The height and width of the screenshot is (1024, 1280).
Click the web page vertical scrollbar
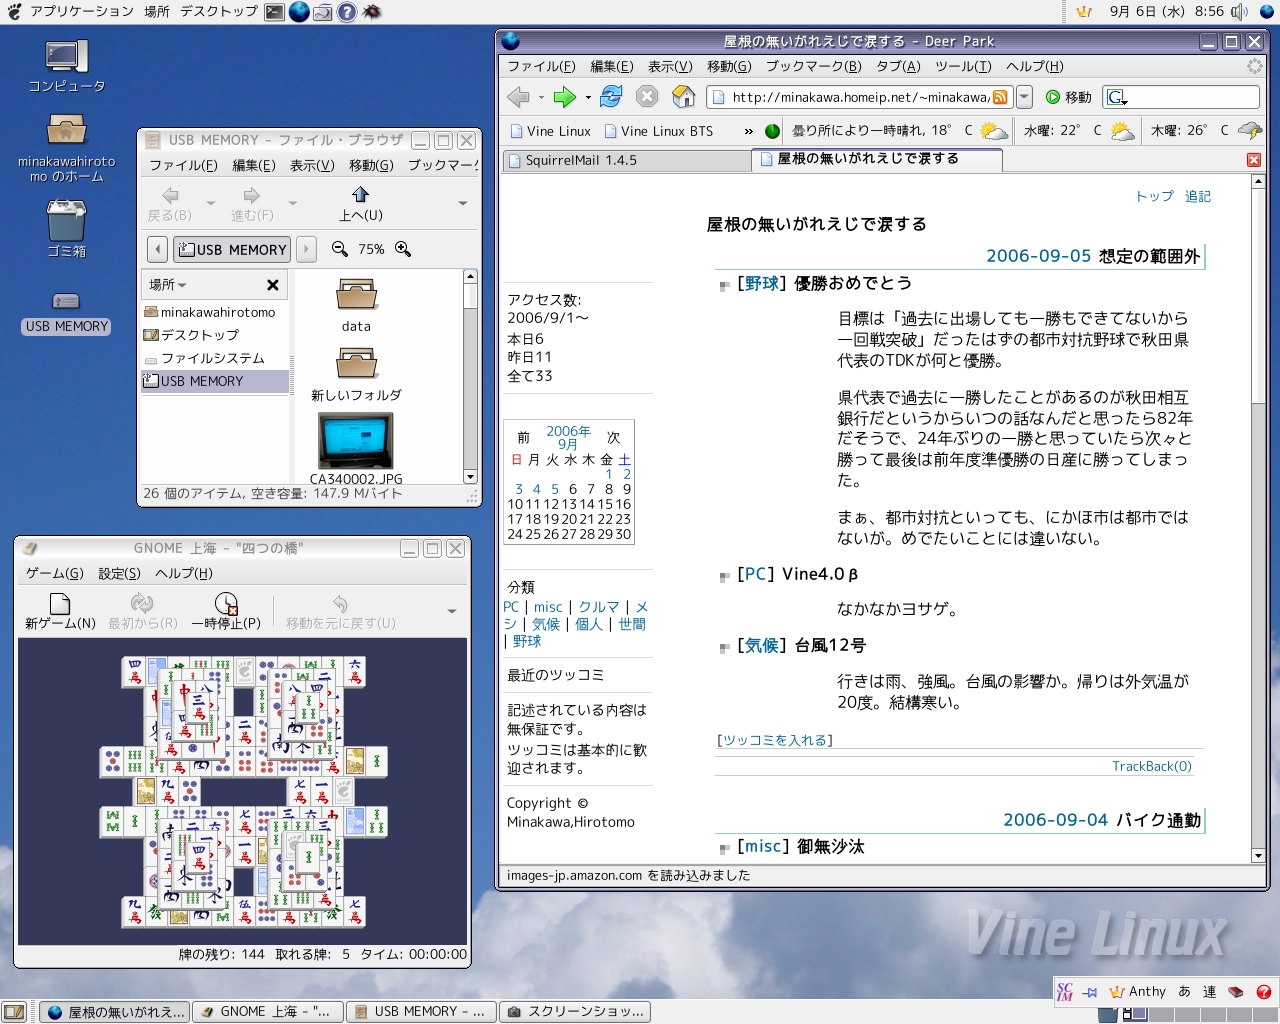click(1258, 518)
